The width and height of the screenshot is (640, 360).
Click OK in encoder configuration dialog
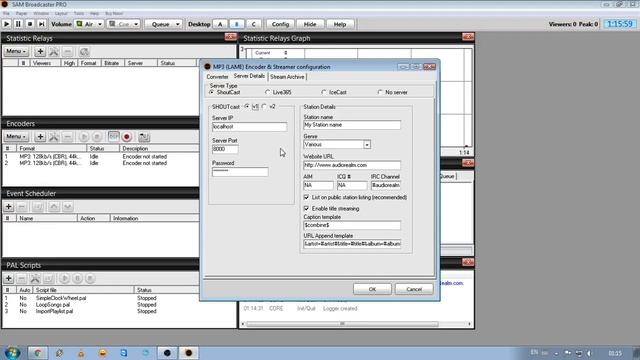[372, 289]
